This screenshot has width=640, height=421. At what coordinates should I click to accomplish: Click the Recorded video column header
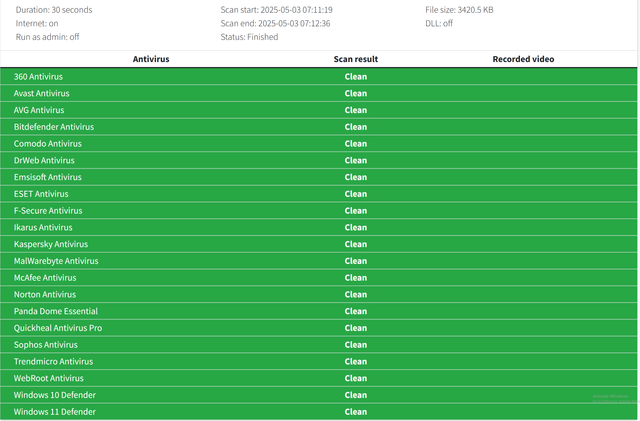pos(523,59)
